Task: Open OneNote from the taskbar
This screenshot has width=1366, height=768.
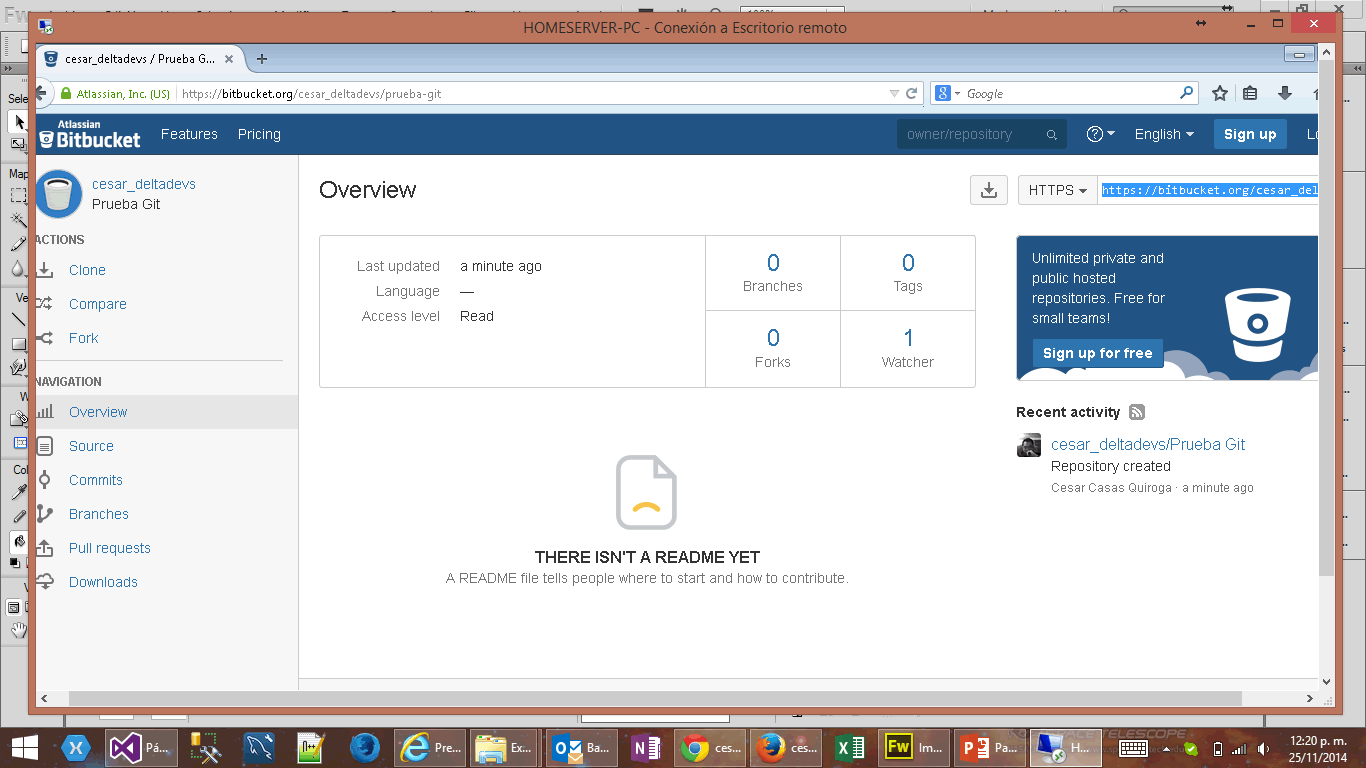Action: (646, 747)
